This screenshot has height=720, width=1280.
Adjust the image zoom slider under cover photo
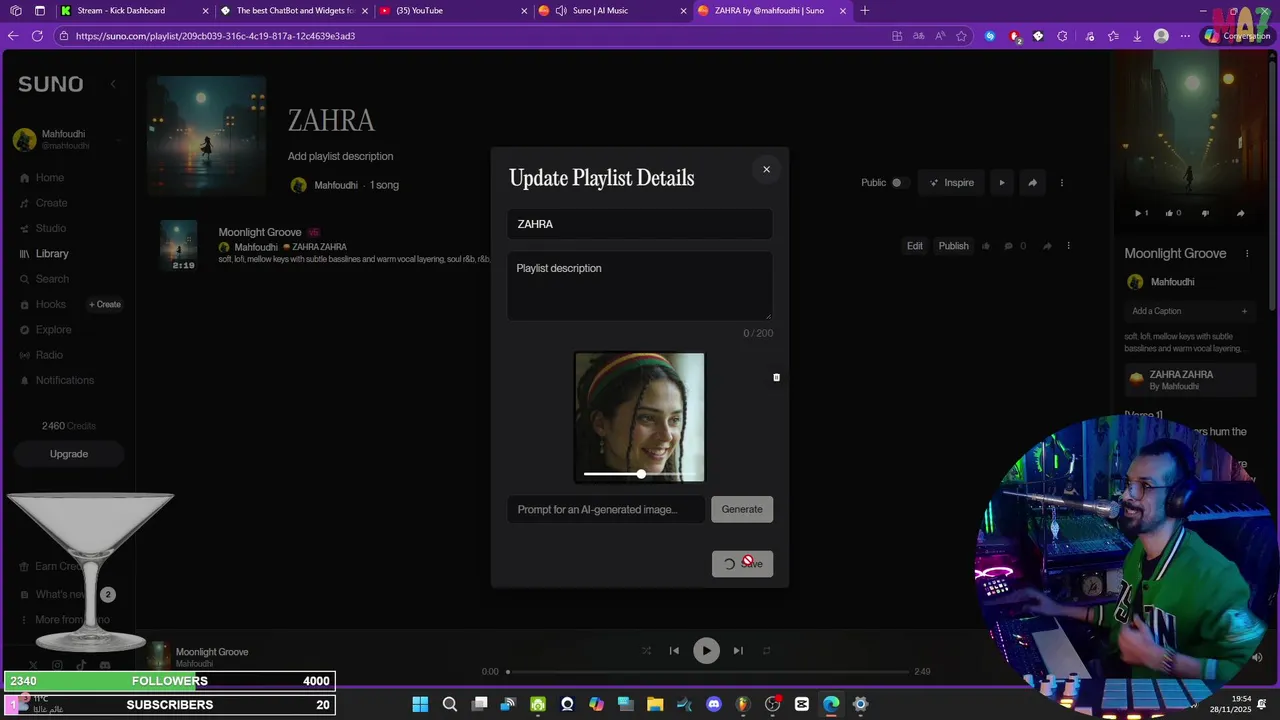(640, 474)
